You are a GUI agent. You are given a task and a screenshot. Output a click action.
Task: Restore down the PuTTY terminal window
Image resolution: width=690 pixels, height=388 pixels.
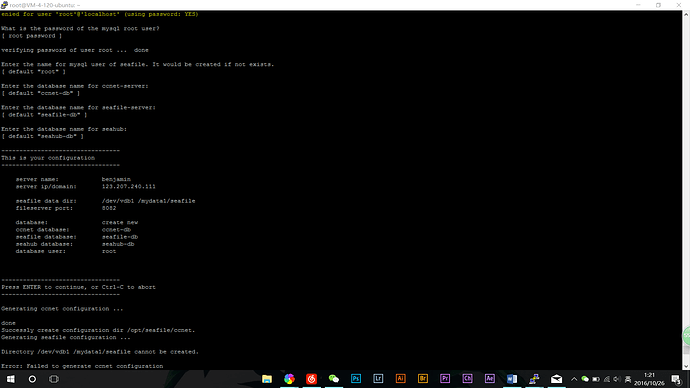658,5
